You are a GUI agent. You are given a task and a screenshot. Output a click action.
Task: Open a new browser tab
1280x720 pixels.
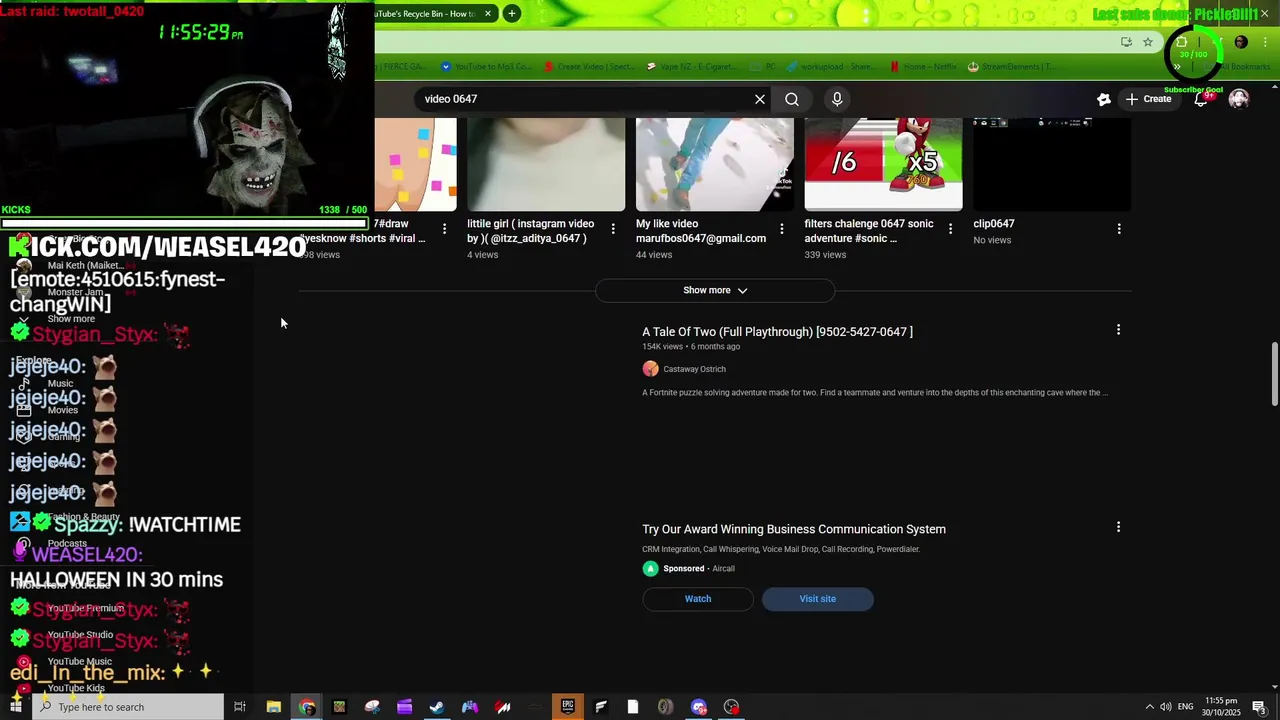[x=511, y=13]
